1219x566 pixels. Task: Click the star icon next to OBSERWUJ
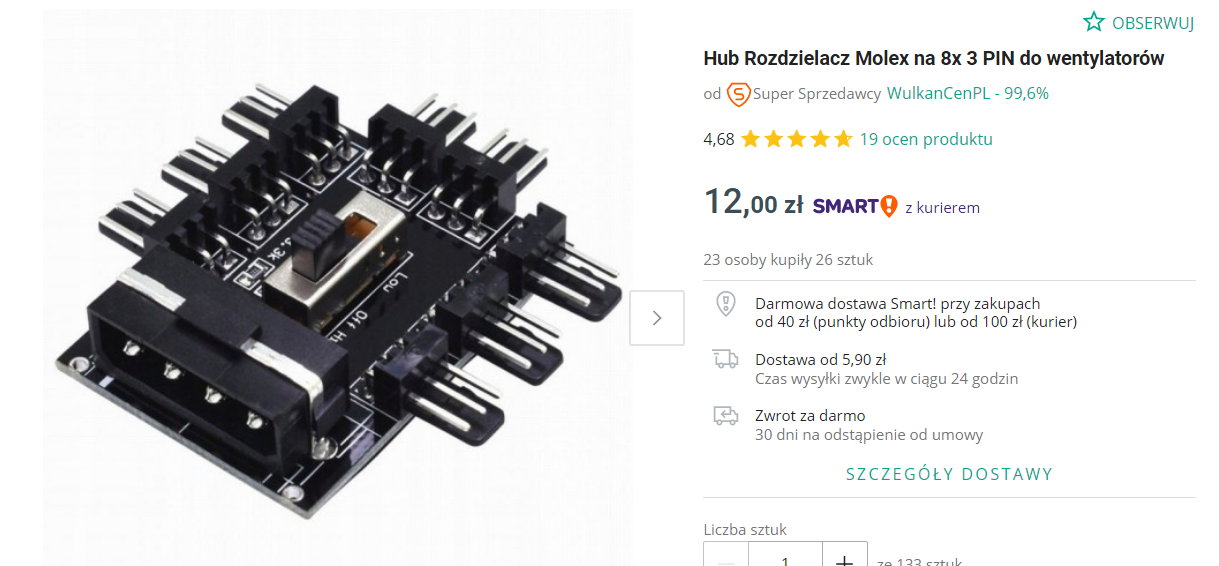1094,22
